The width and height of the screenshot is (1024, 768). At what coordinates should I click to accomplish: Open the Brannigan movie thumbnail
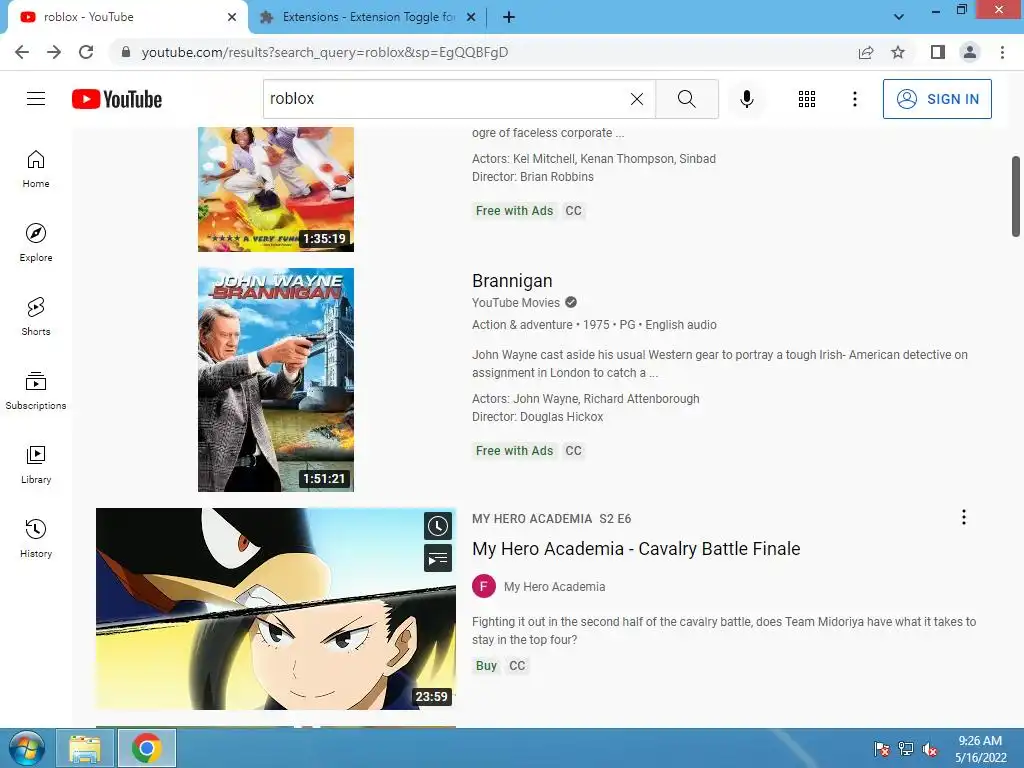(276, 379)
